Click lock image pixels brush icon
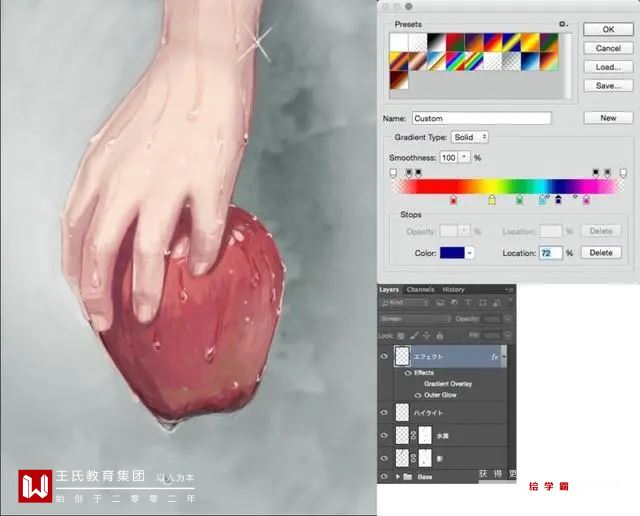Screen dimensions: 640x516 (x=414, y=336)
